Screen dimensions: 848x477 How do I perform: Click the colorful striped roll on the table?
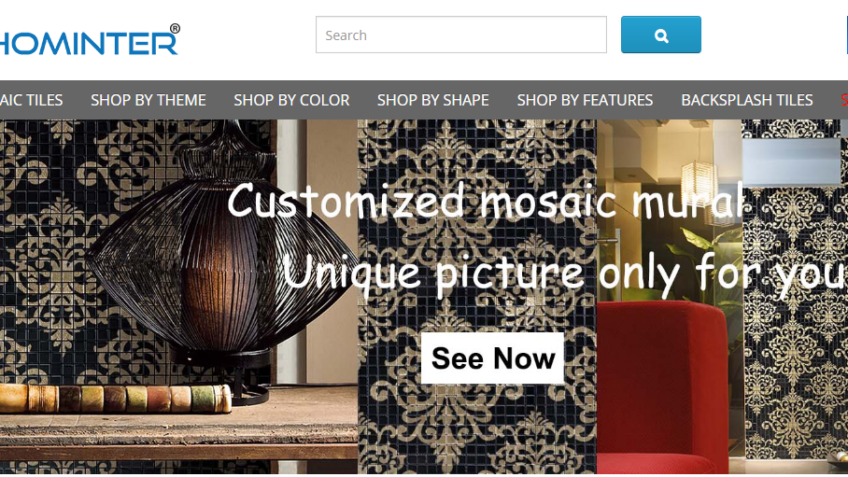116,399
